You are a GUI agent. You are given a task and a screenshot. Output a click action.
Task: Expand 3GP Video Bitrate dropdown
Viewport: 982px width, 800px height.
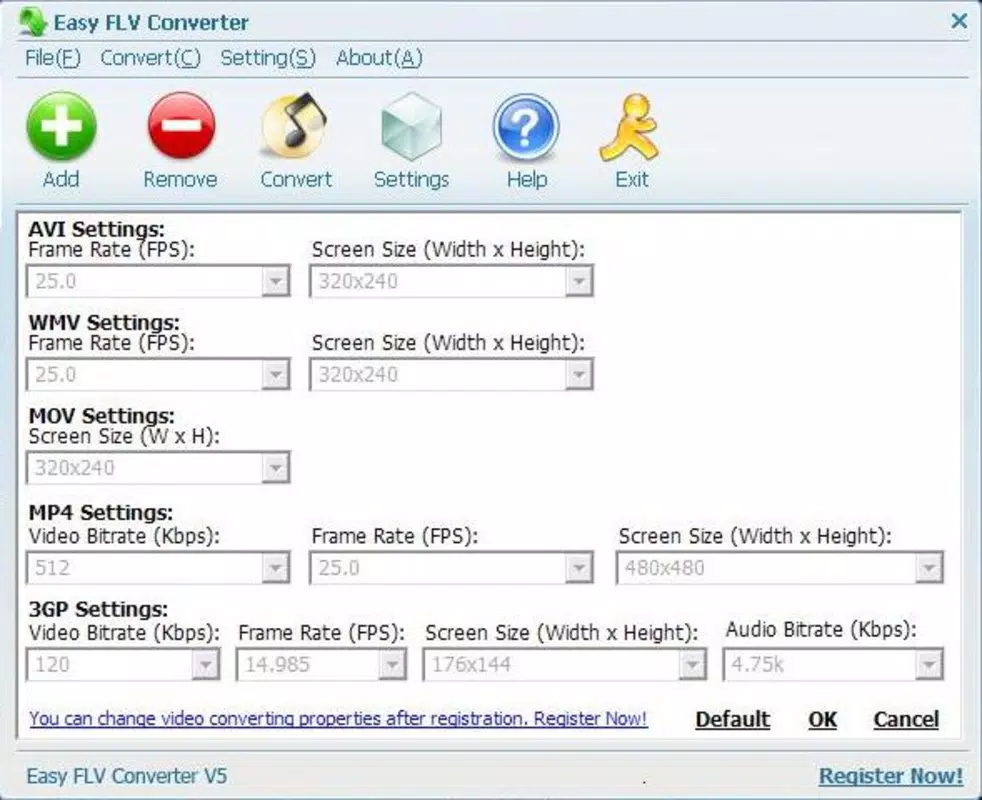[x=205, y=665]
